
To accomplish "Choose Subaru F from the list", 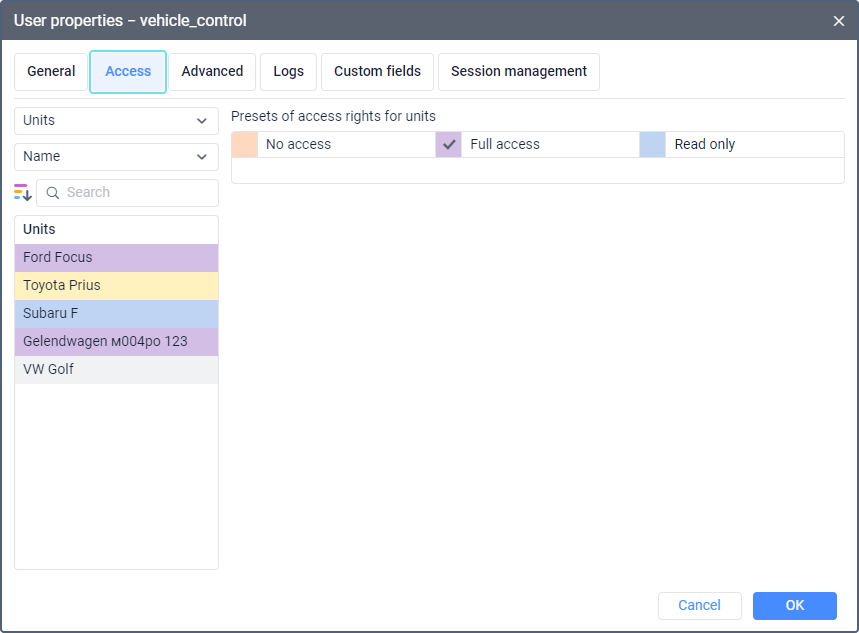I will [116, 314].
